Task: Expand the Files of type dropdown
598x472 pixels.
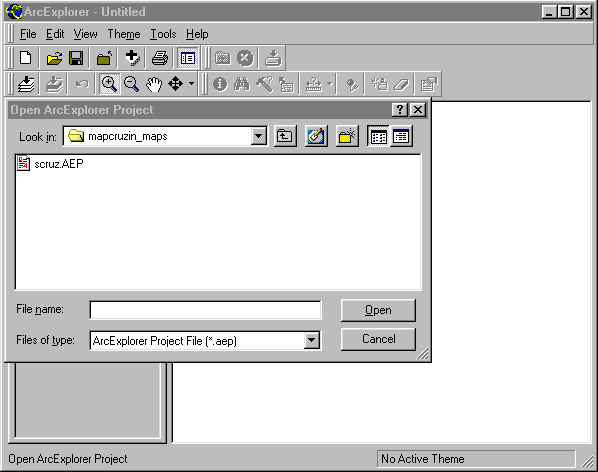Action: [x=312, y=340]
